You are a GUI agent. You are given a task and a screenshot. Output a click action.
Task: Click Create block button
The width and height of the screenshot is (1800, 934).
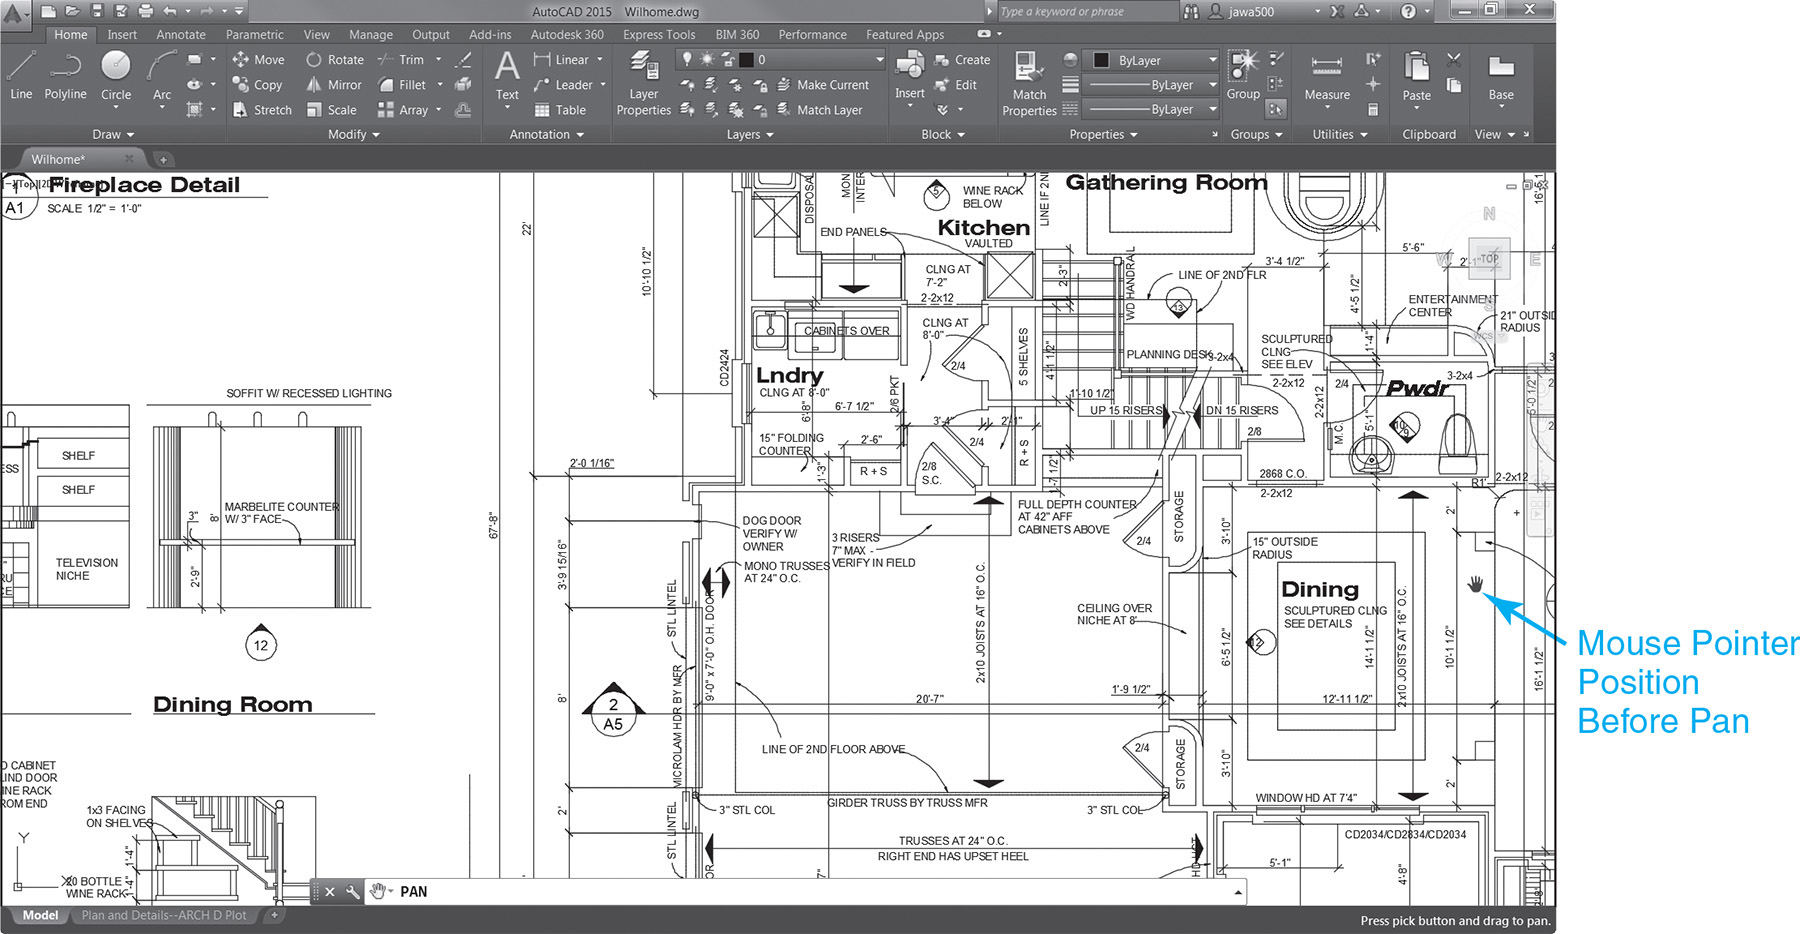pyautogui.click(x=961, y=60)
